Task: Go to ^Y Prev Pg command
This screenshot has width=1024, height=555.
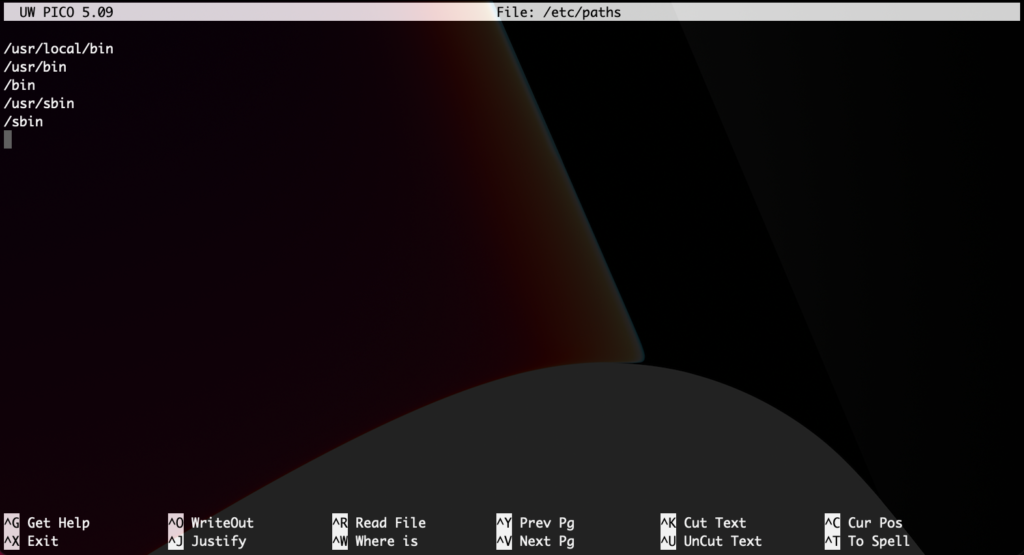Action: pyautogui.click(x=535, y=523)
